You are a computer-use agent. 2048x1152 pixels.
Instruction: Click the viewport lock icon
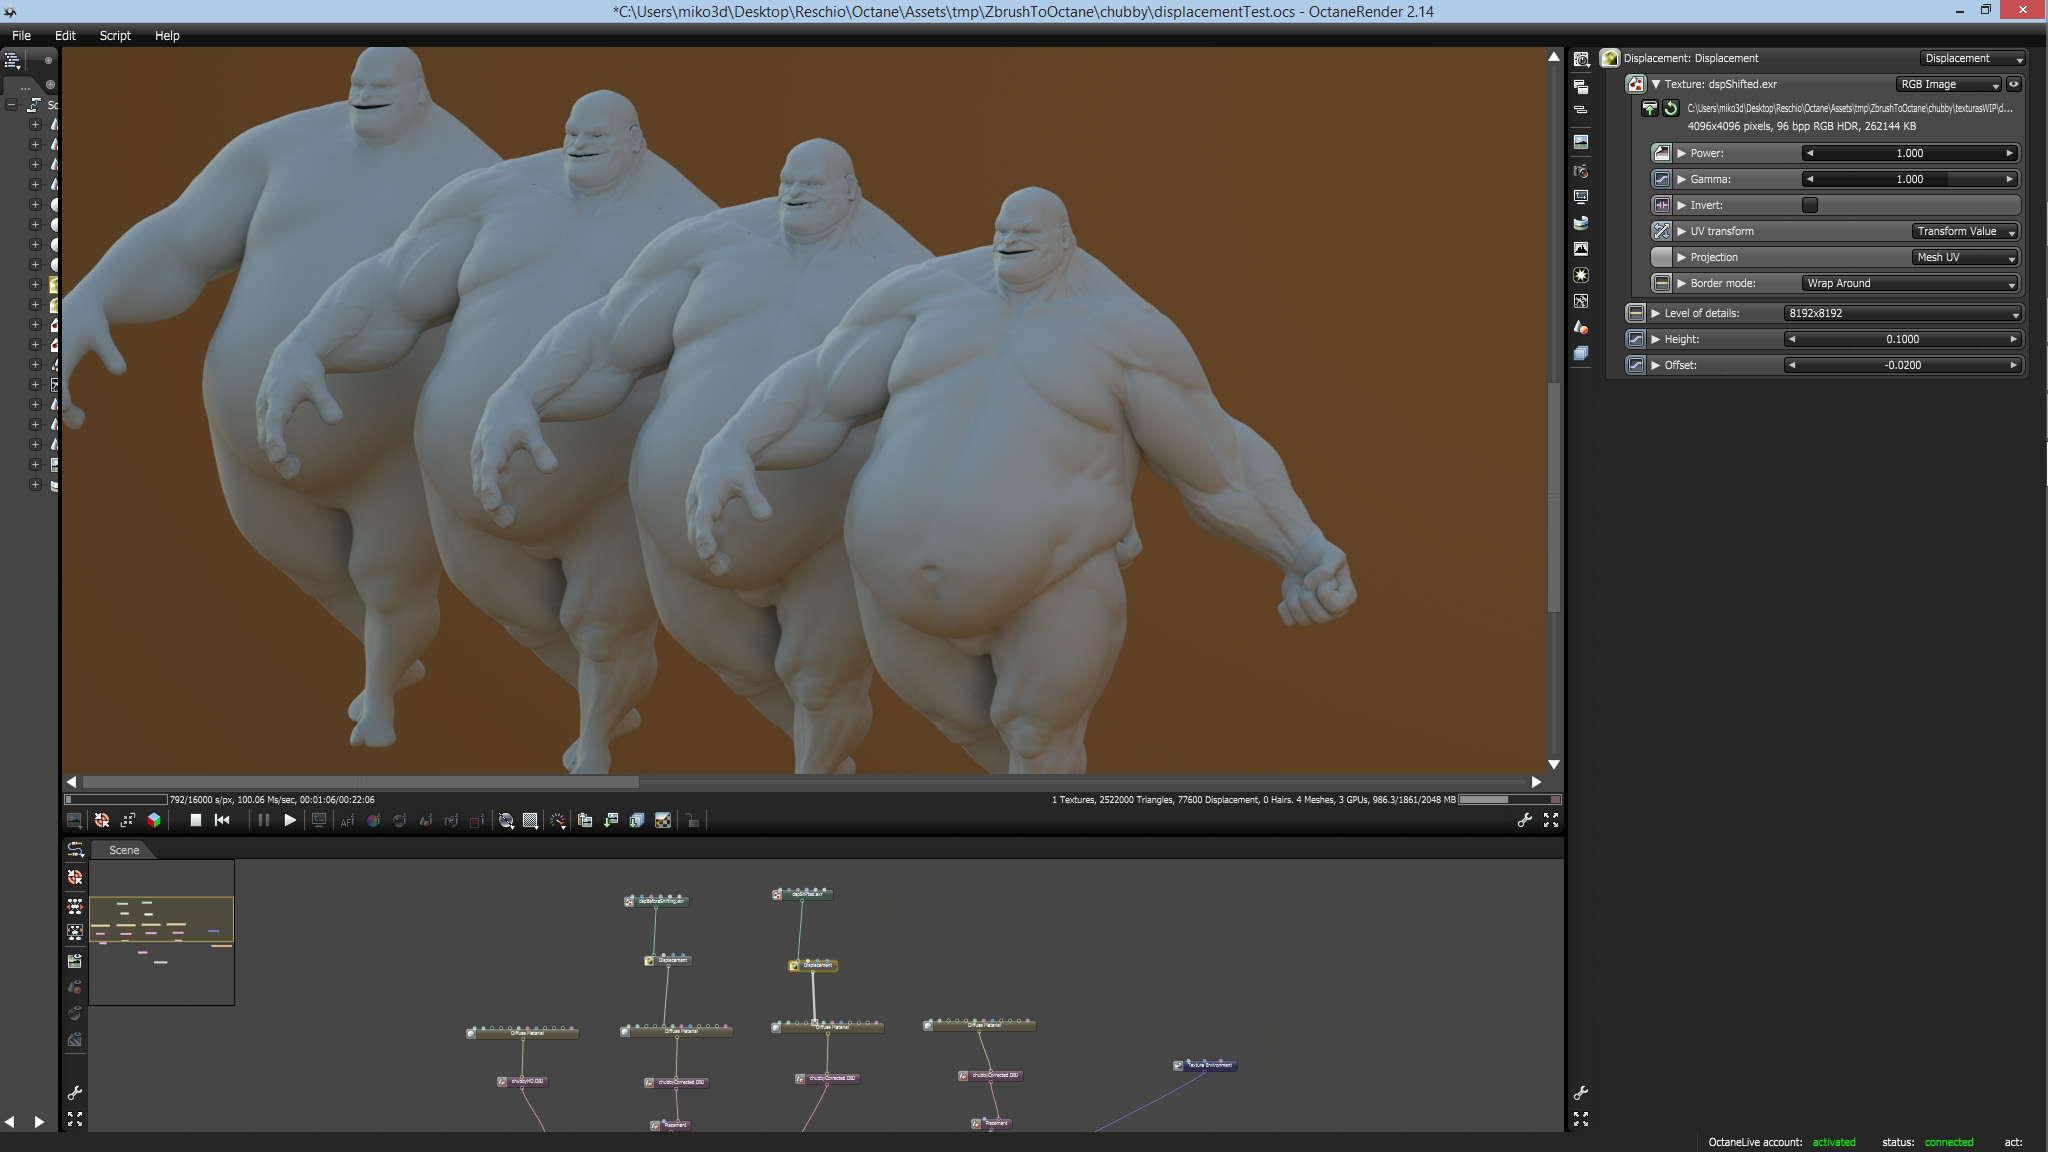(691, 821)
